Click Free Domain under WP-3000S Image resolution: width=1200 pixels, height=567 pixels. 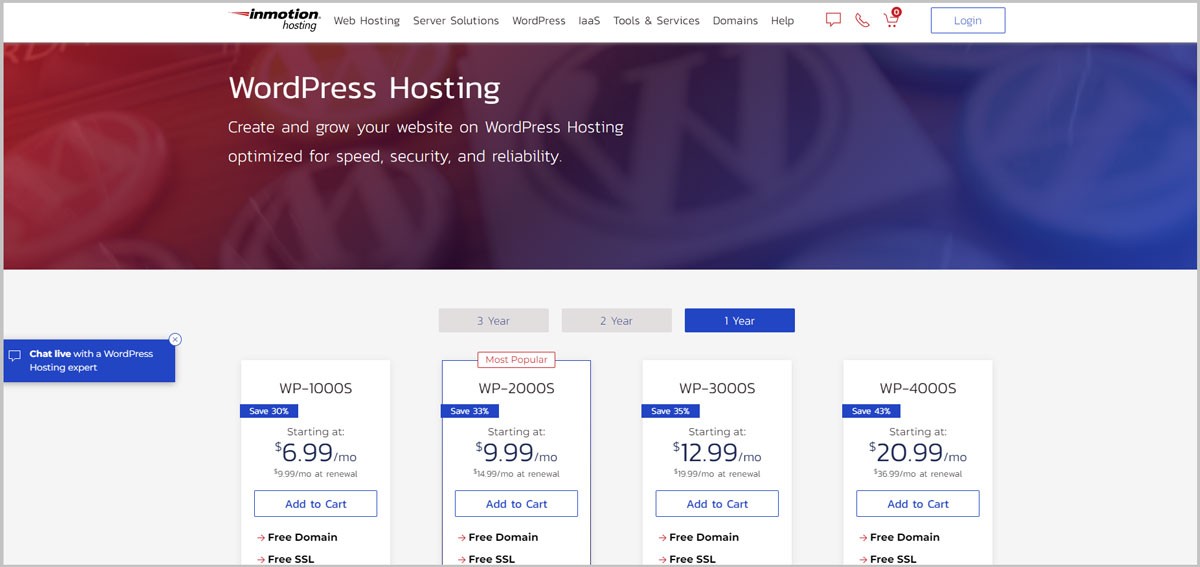pos(704,537)
